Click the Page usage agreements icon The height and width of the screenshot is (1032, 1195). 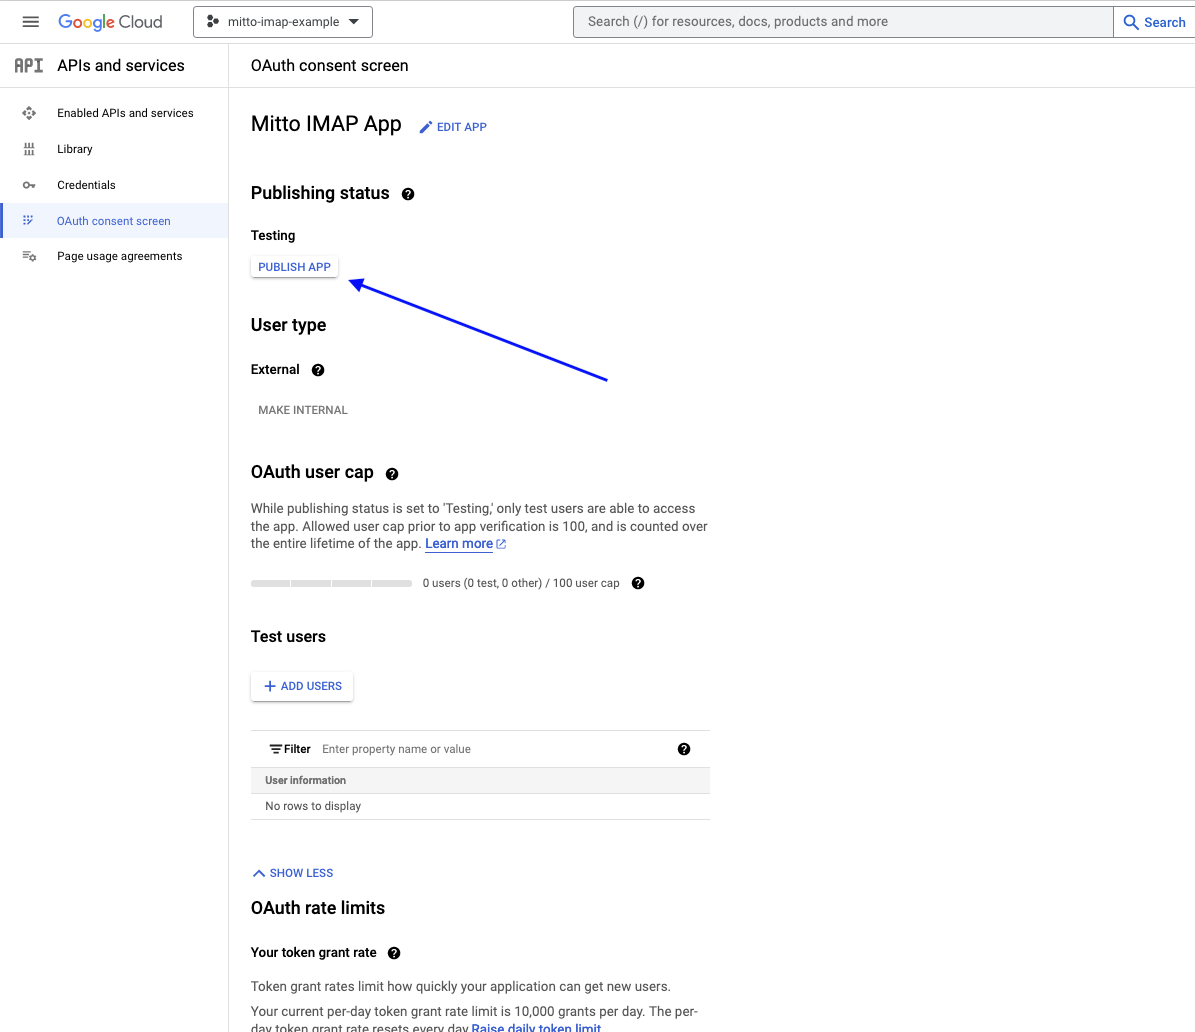29,256
